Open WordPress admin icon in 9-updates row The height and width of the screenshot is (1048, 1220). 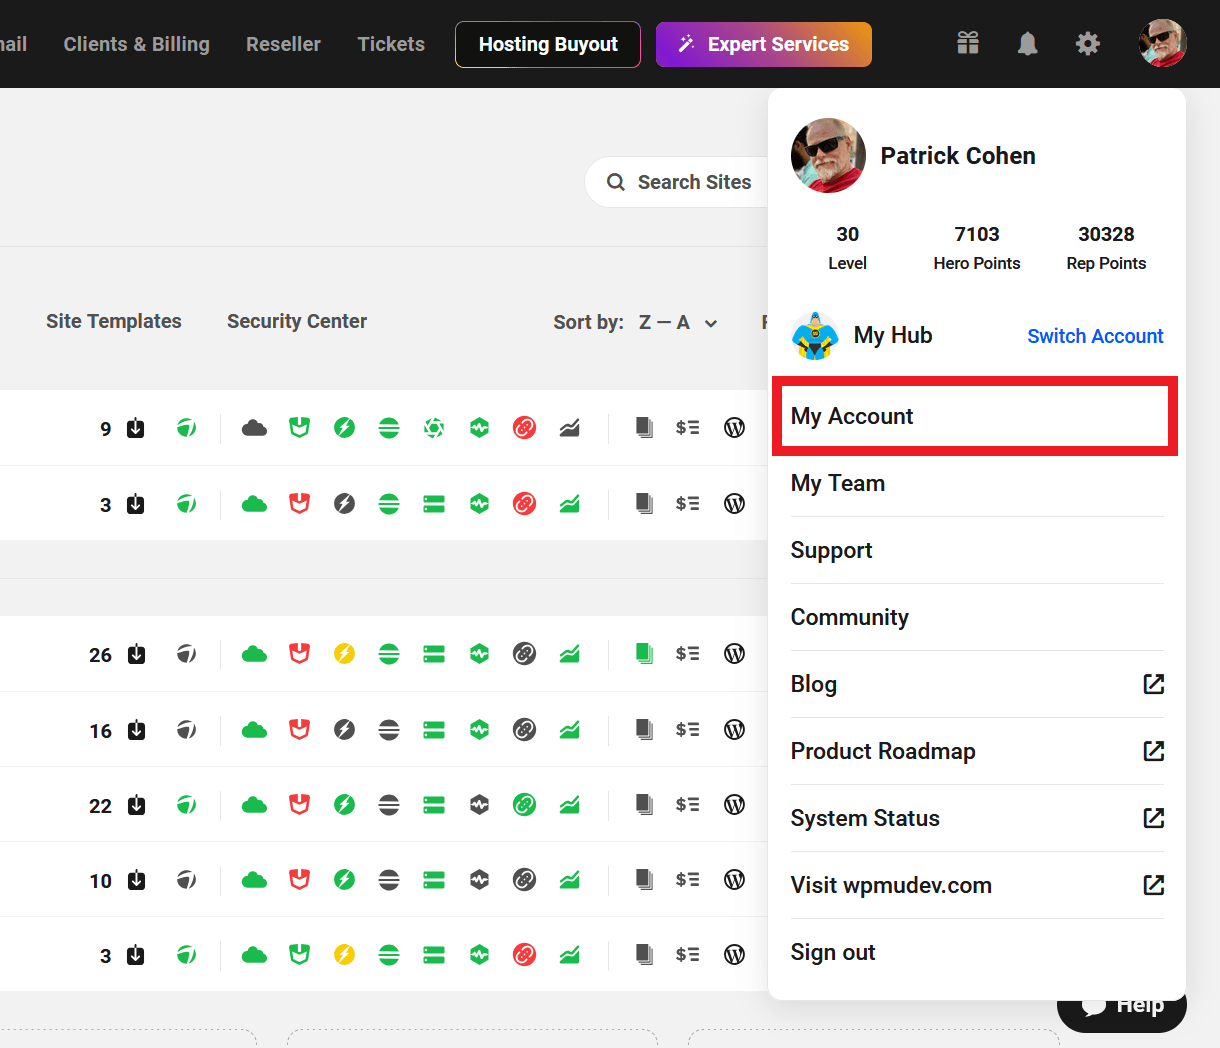pyautogui.click(x=734, y=428)
